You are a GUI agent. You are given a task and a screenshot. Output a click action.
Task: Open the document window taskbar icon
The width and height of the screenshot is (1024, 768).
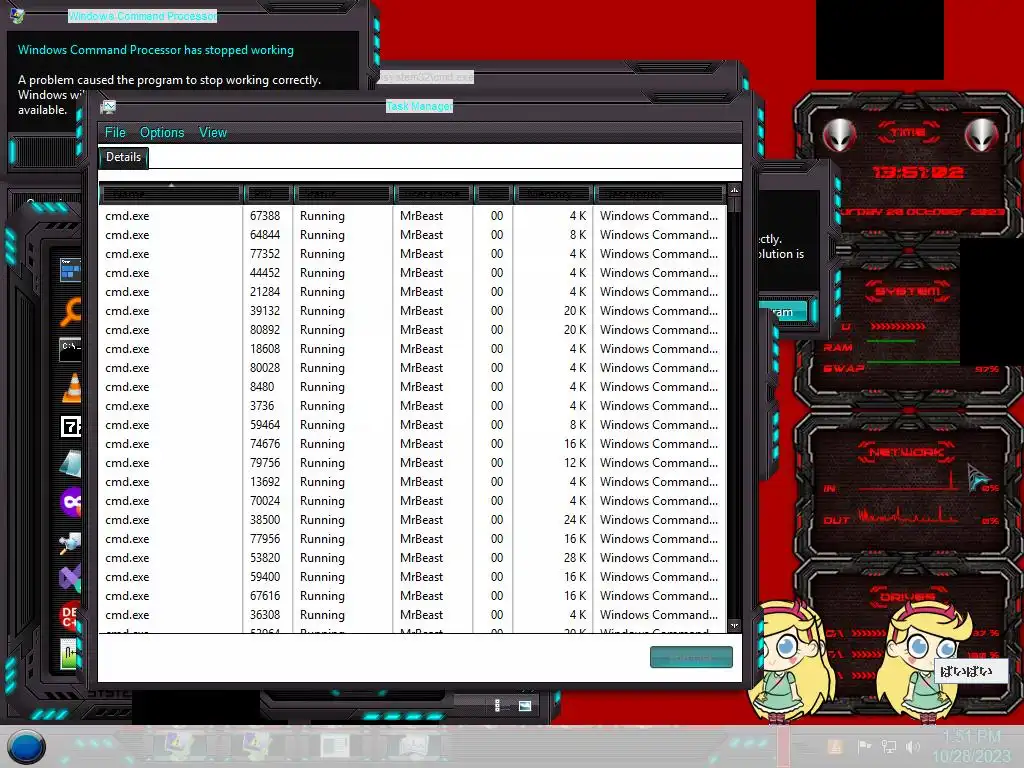click(335, 746)
